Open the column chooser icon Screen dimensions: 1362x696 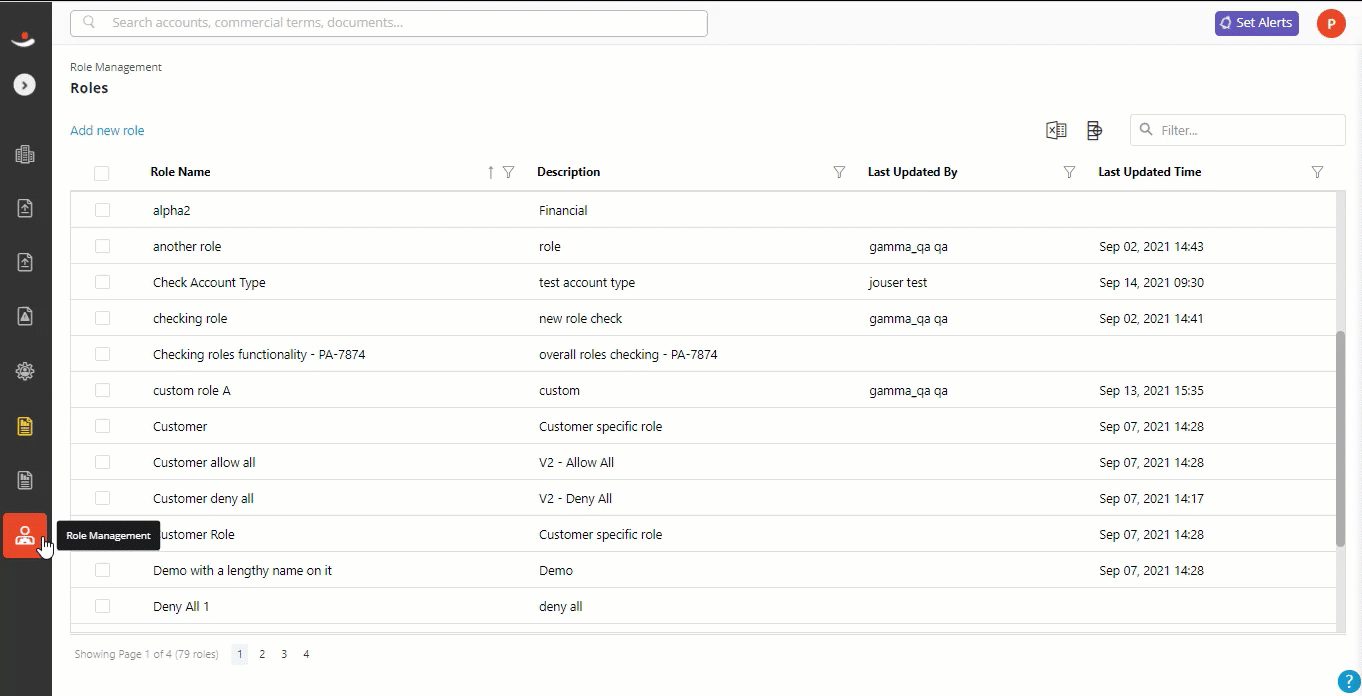1094,130
